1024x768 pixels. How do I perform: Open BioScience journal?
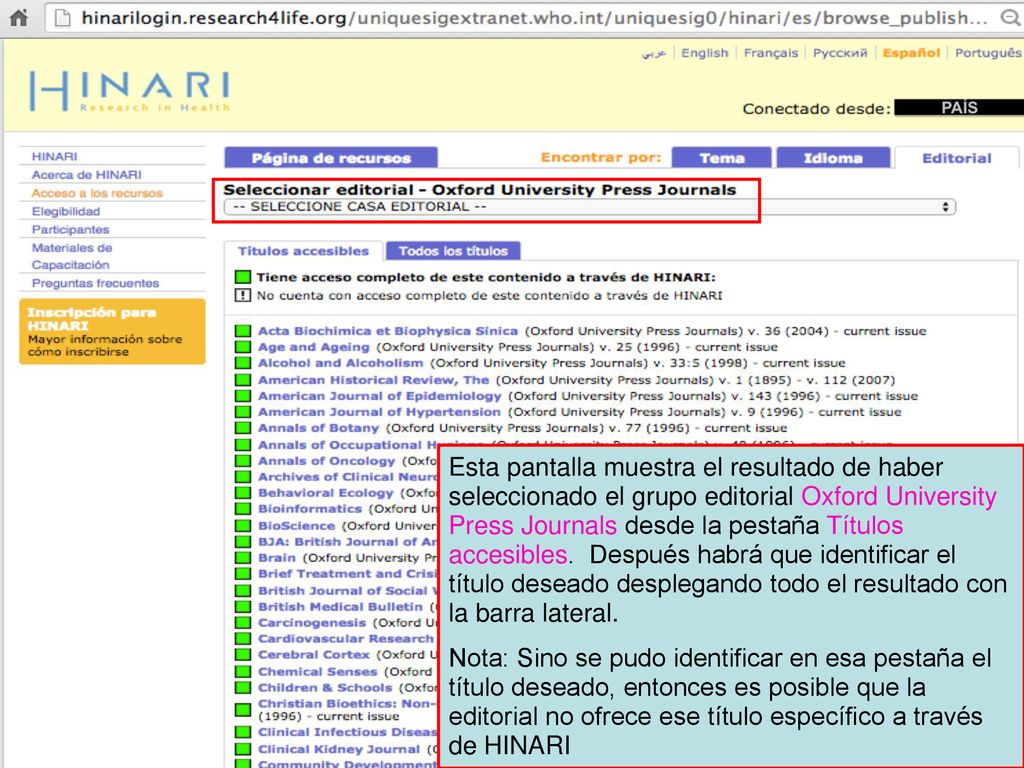pos(296,526)
